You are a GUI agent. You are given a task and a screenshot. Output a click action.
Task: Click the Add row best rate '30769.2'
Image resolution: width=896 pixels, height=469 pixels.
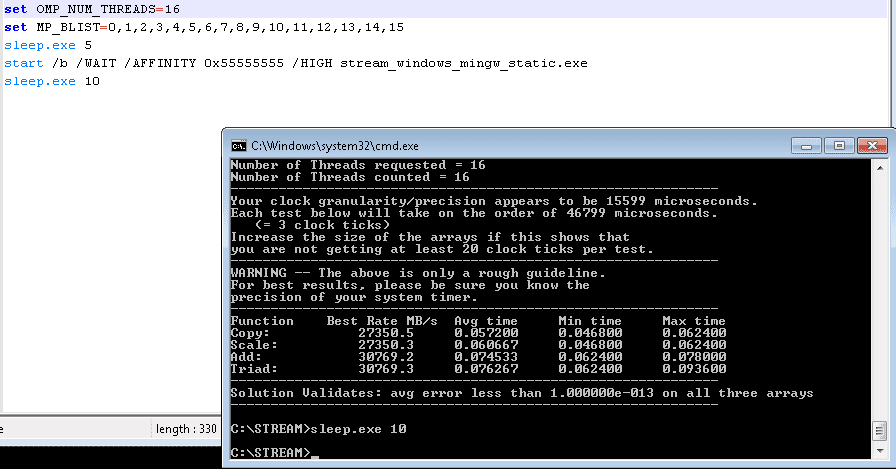coord(386,357)
